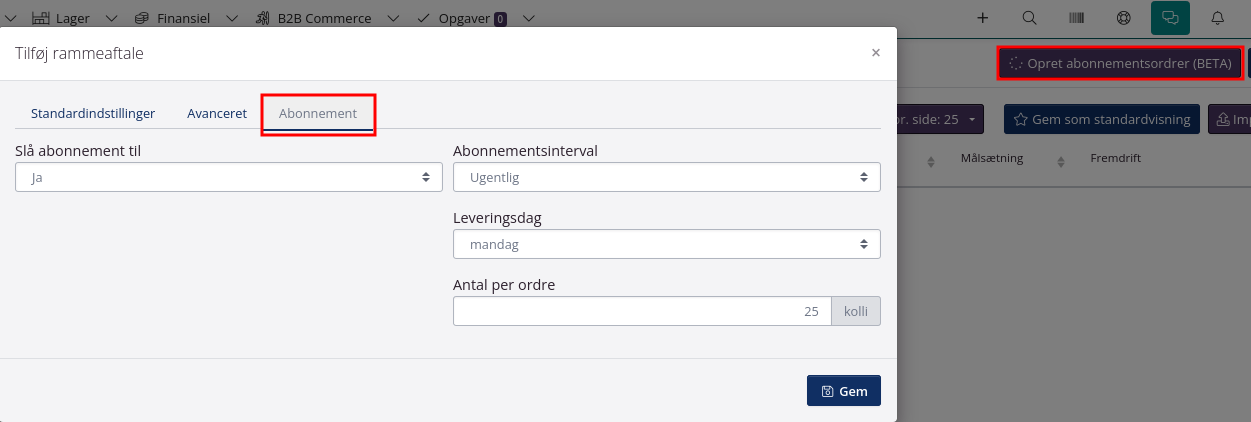Switch to Standardindstillinger tab
The width and height of the screenshot is (1251, 422).
coord(93,114)
